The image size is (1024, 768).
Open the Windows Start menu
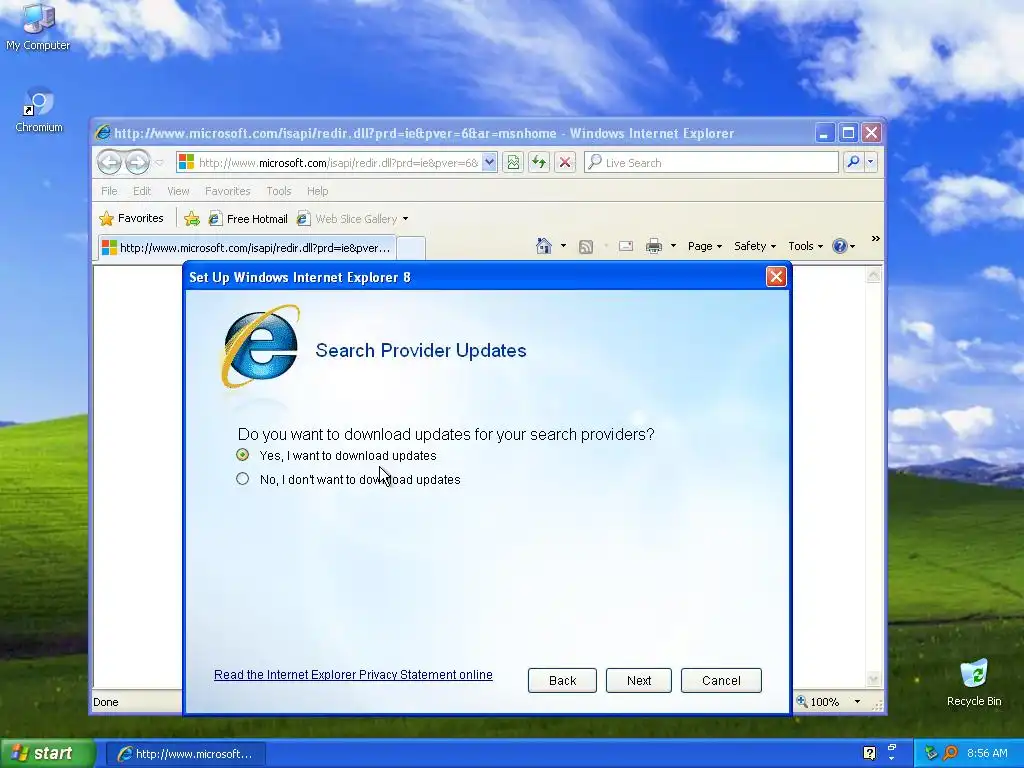[x=48, y=754]
